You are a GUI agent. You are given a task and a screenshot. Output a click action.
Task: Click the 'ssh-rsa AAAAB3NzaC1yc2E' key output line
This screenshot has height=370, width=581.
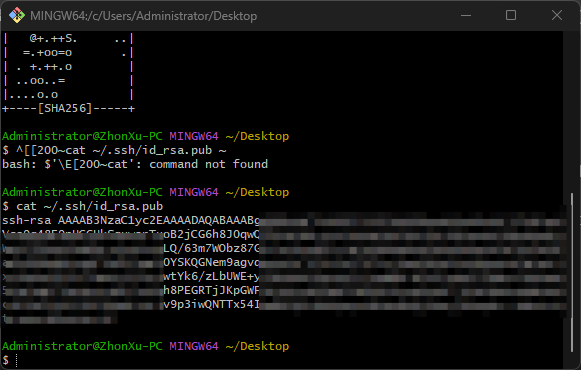coord(131,220)
